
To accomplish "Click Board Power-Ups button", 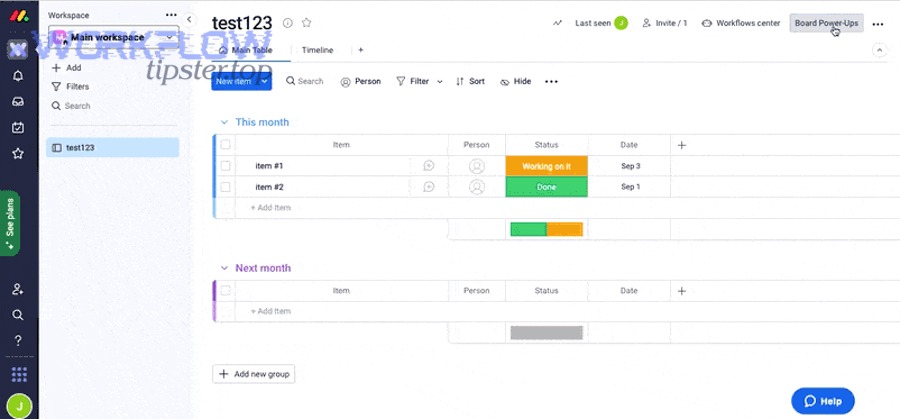I will (x=826, y=24).
